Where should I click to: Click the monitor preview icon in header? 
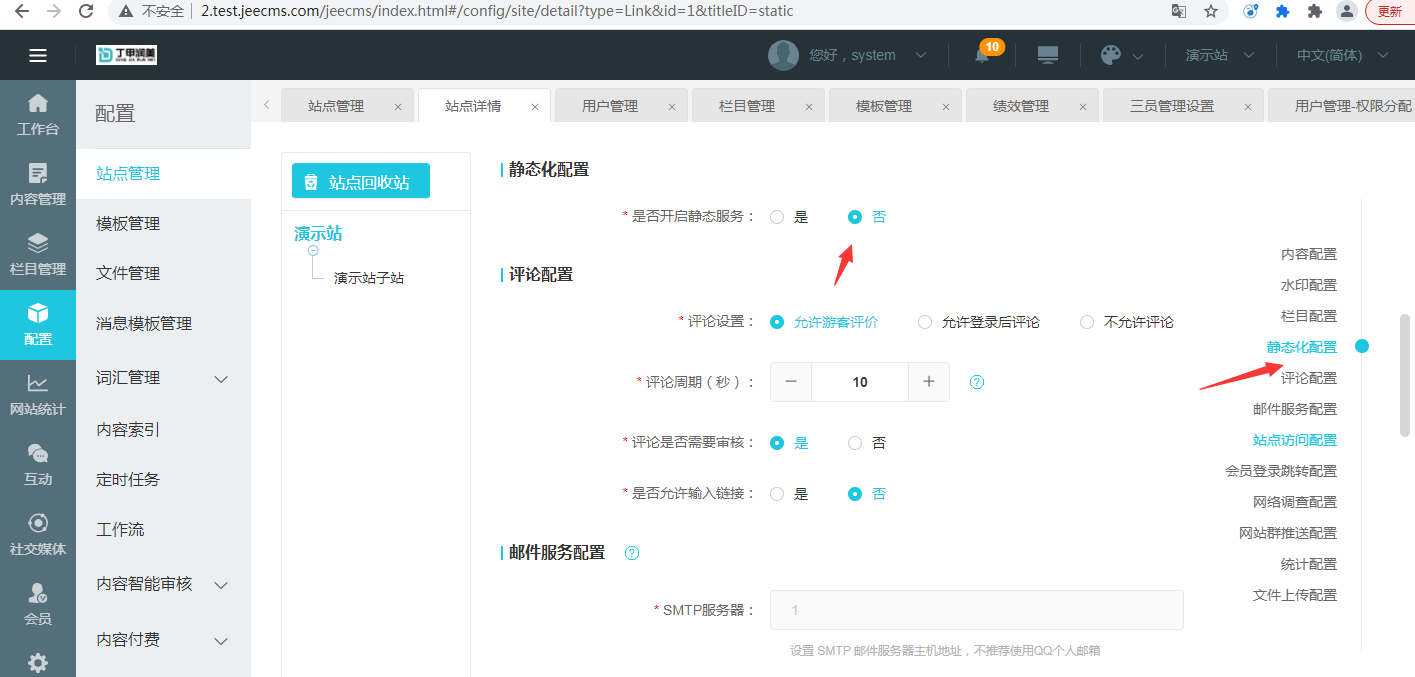[1047, 55]
